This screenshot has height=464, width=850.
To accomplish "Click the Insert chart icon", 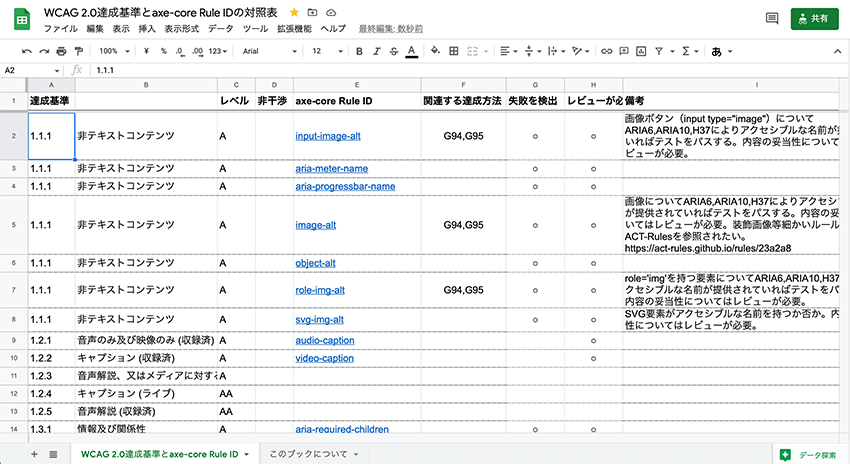I will (x=641, y=51).
